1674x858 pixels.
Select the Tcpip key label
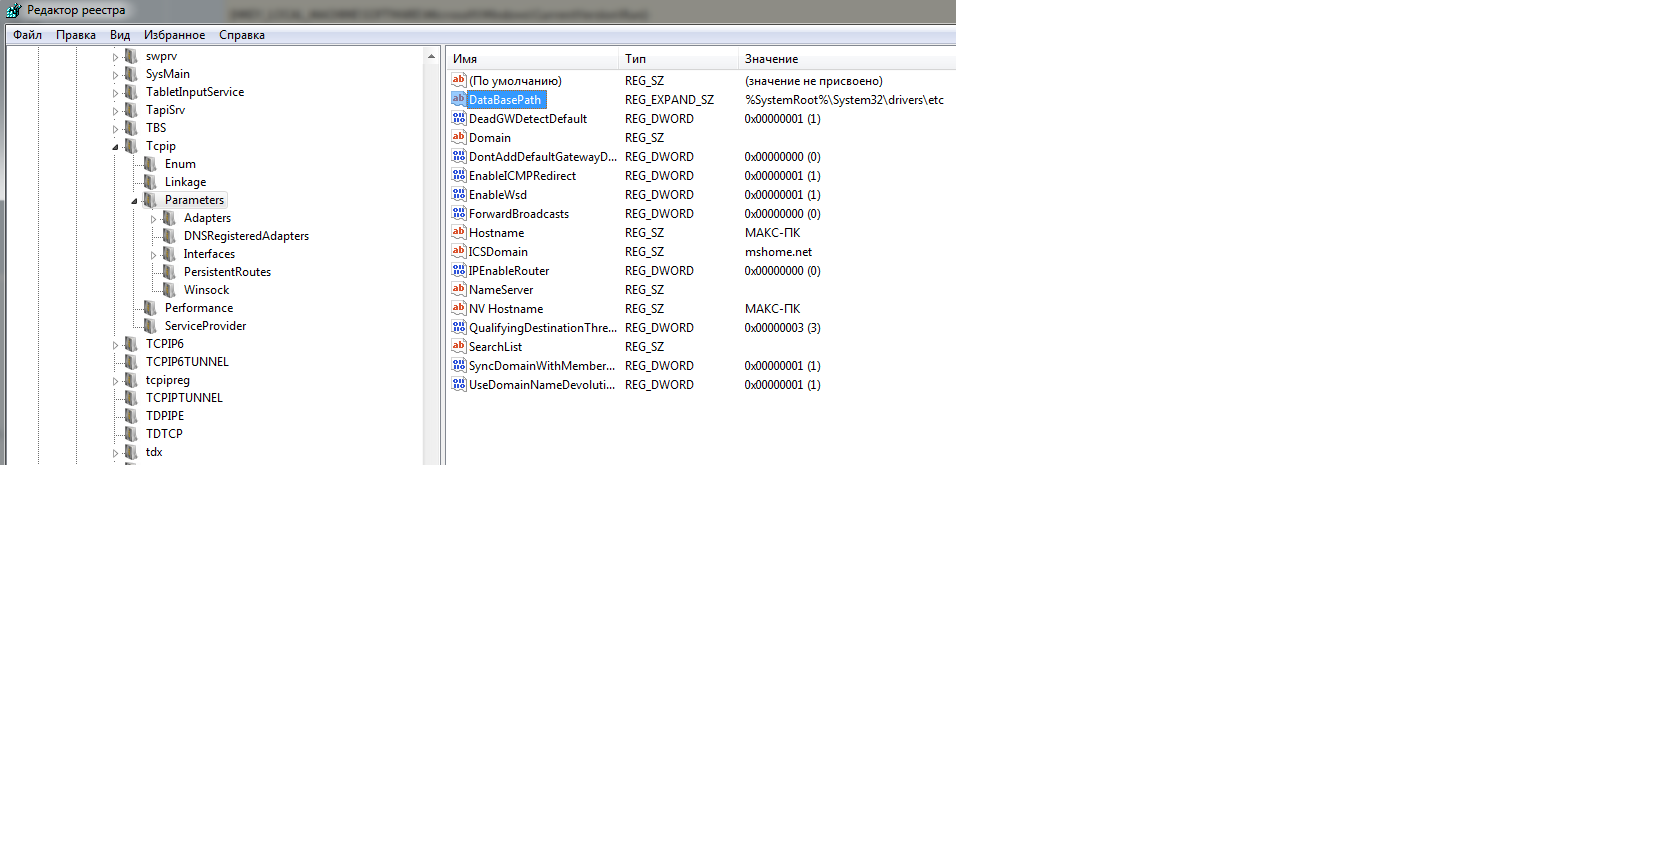160,146
